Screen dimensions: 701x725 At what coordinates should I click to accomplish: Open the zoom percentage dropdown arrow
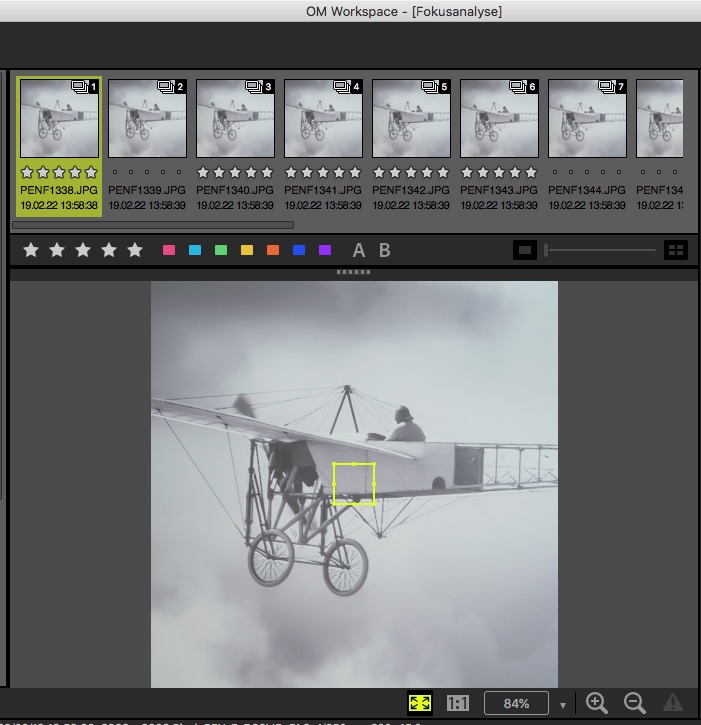(563, 705)
